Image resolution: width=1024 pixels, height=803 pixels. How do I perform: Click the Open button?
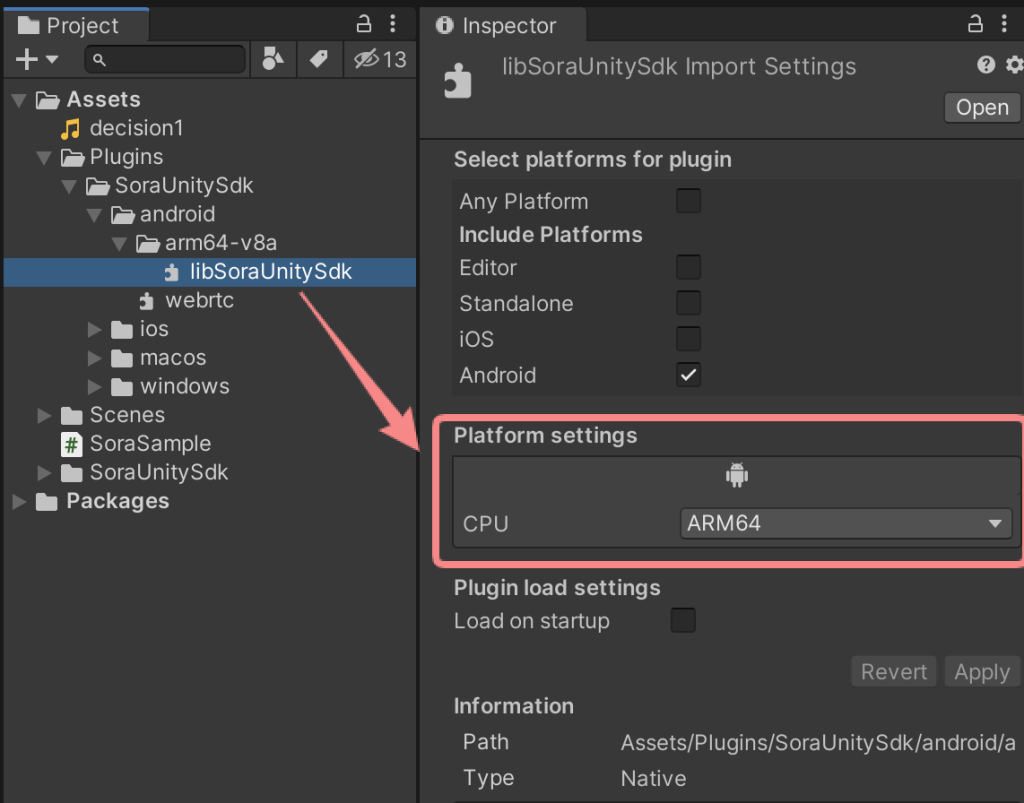pyautogui.click(x=982, y=107)
